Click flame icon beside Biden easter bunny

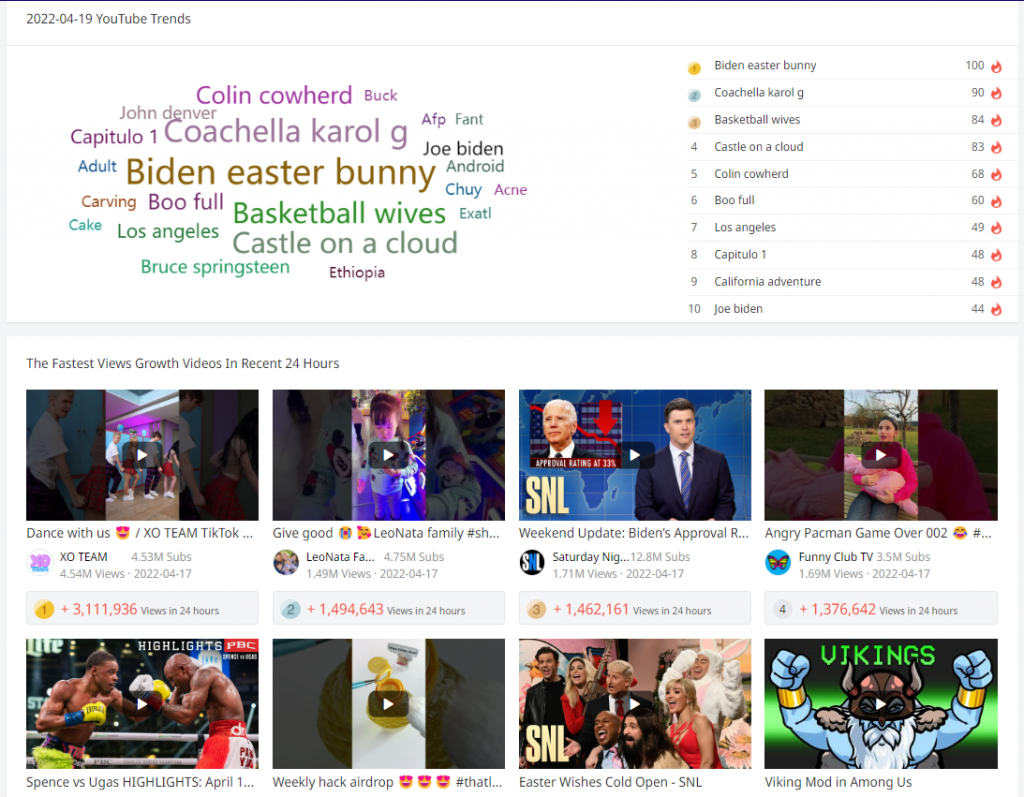tap(996, 66)
